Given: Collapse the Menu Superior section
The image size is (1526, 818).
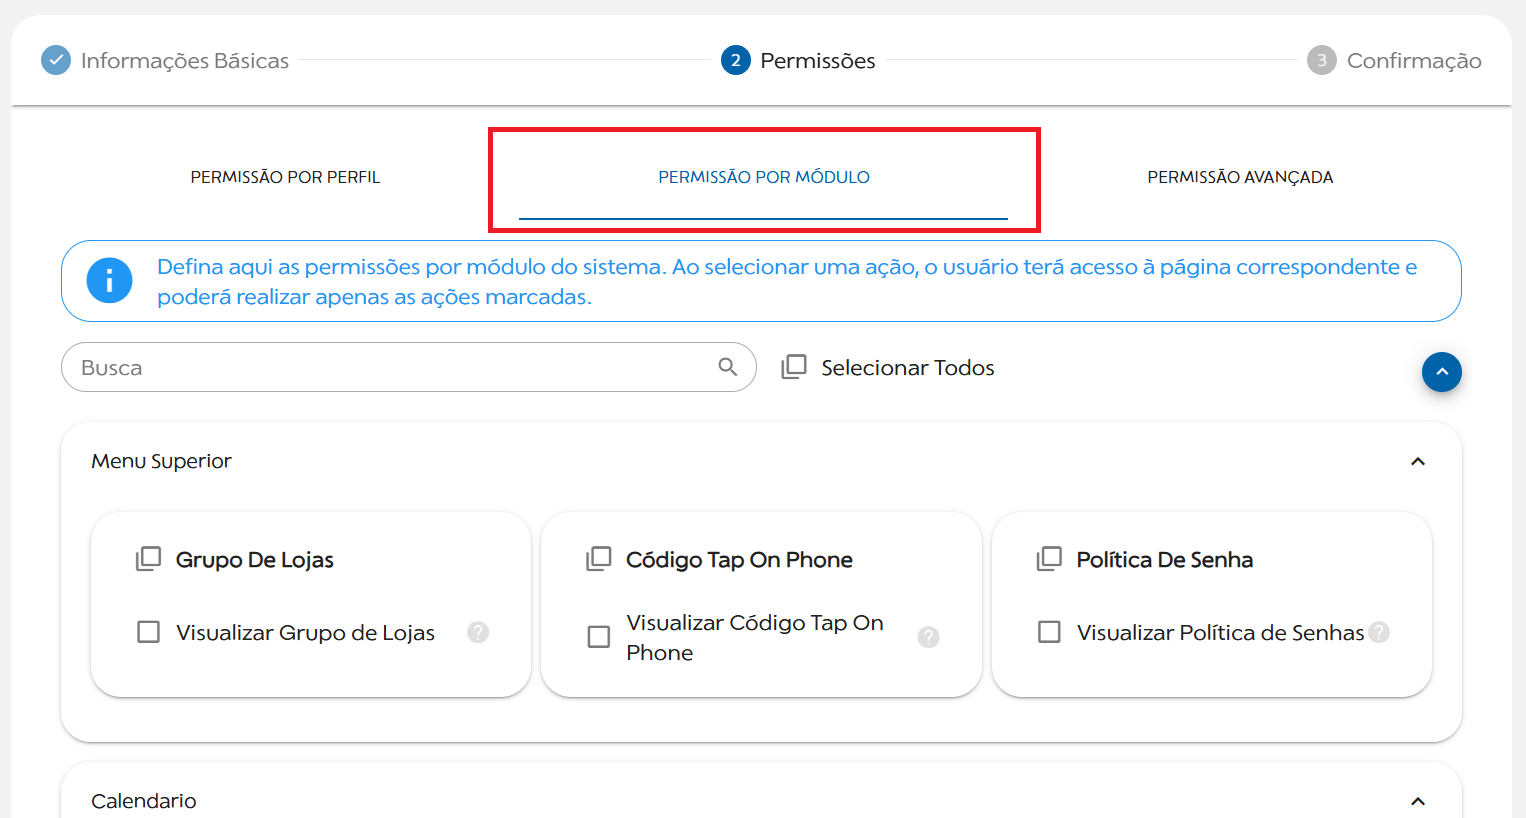Looking at the screenshot, I should point(1417,461).
